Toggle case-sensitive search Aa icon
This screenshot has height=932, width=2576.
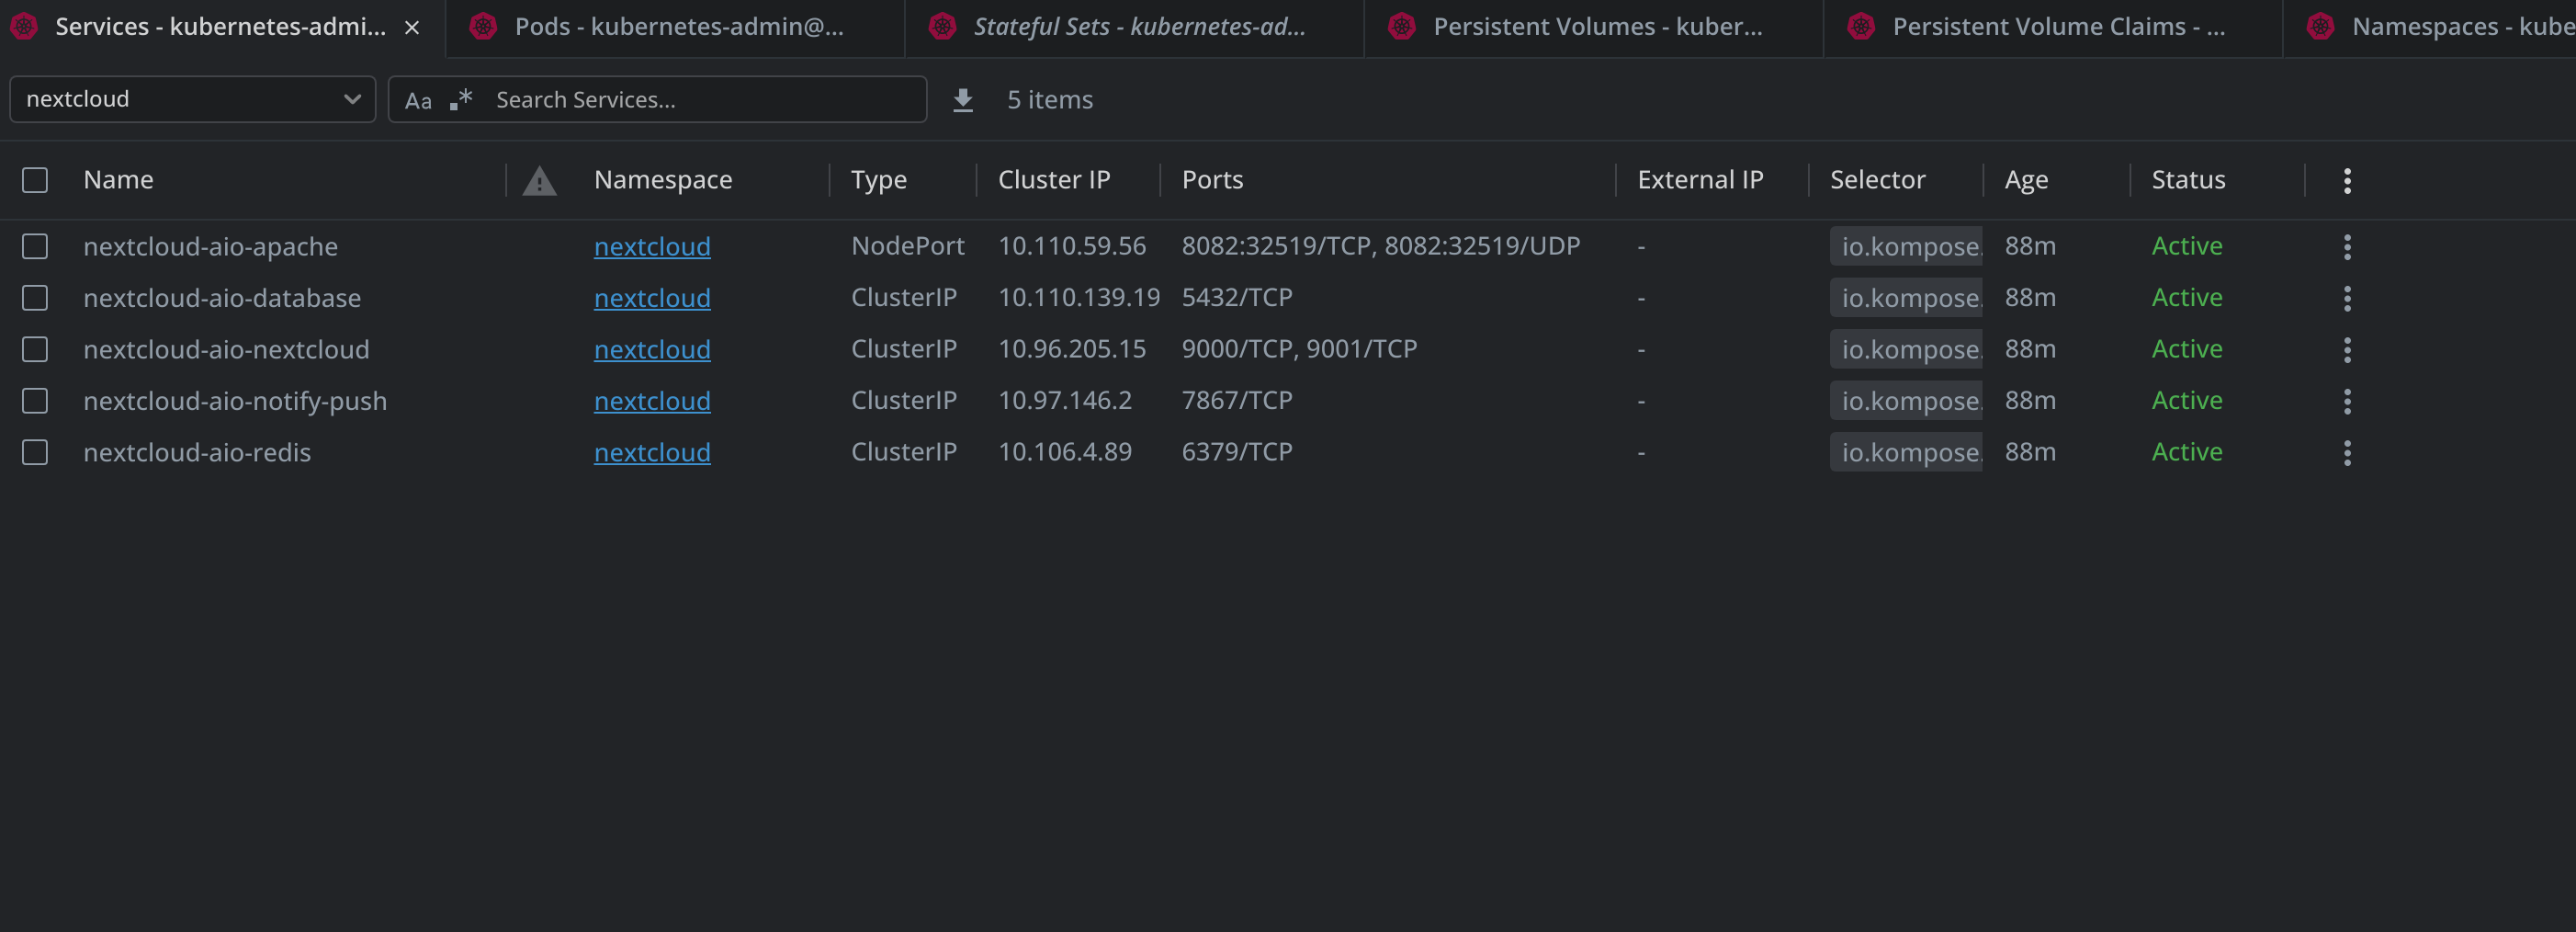[418, 100]
